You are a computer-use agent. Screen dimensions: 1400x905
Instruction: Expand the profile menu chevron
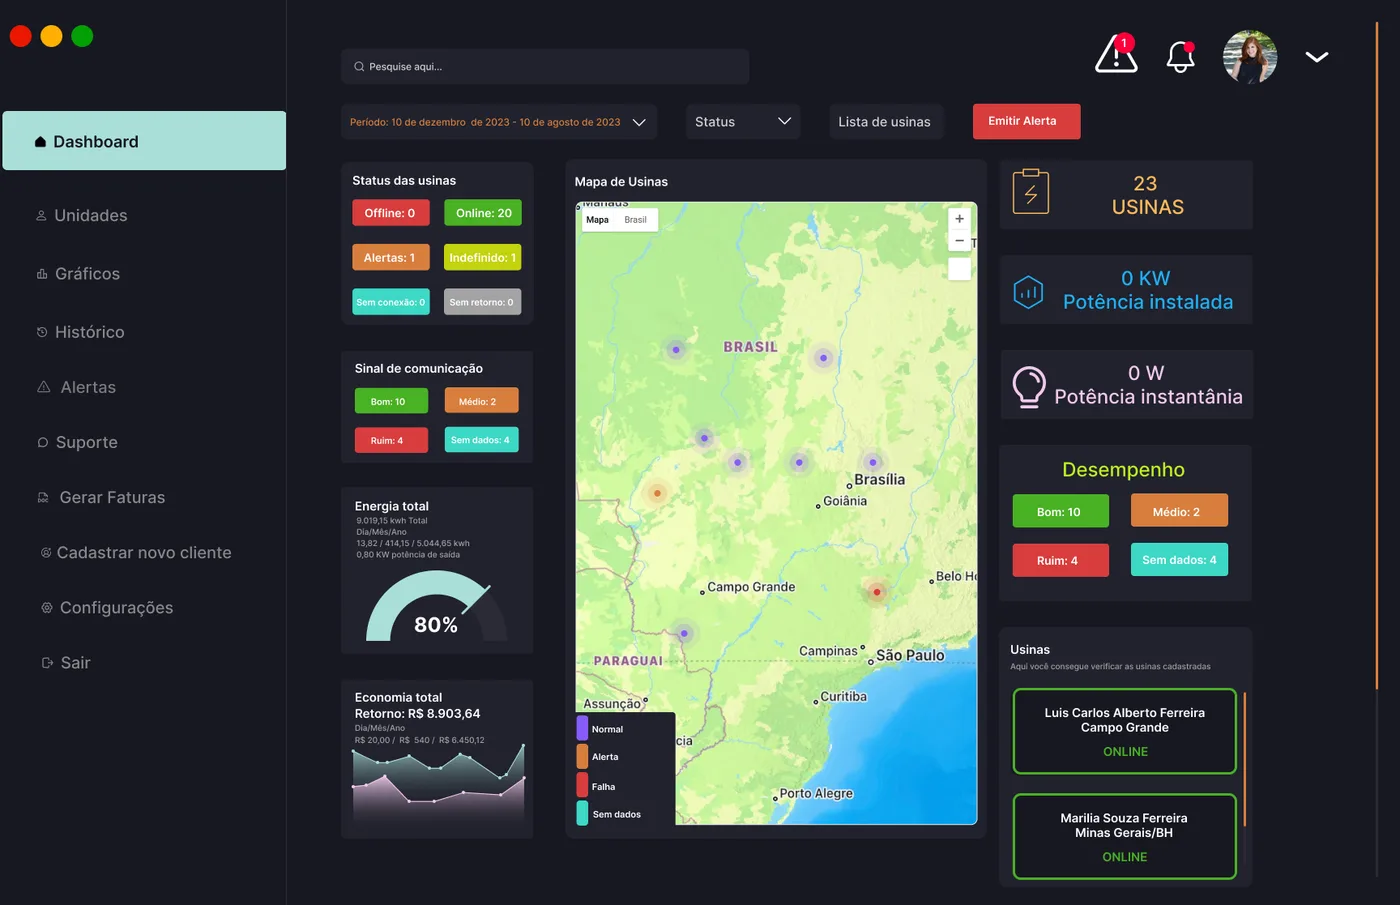click(1317, 57)
